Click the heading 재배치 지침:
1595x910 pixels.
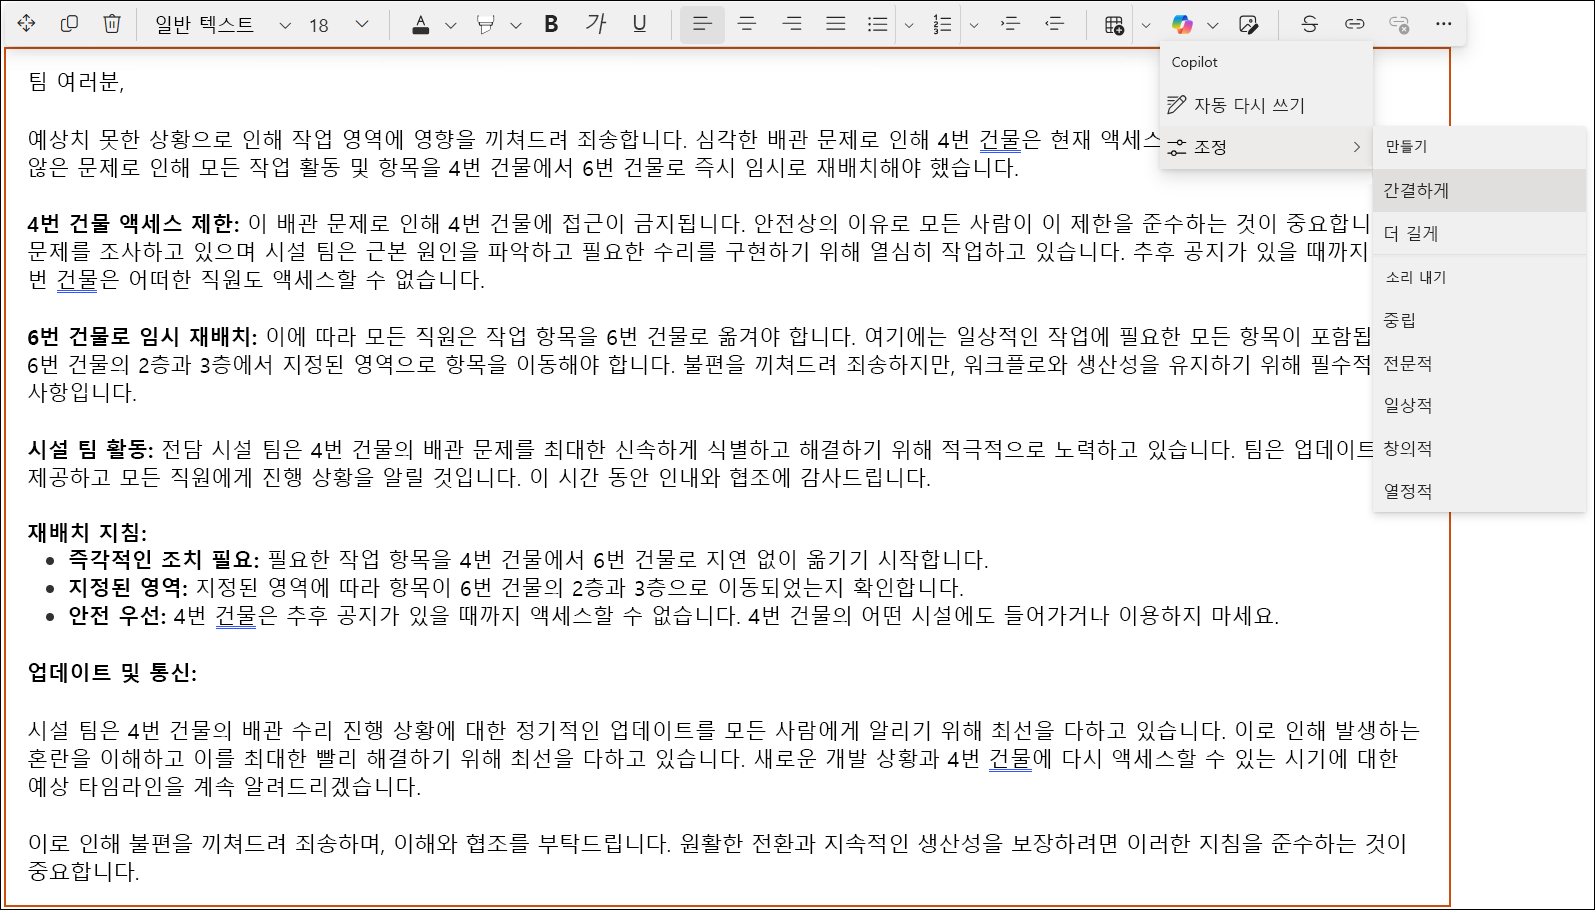[87, 533]
